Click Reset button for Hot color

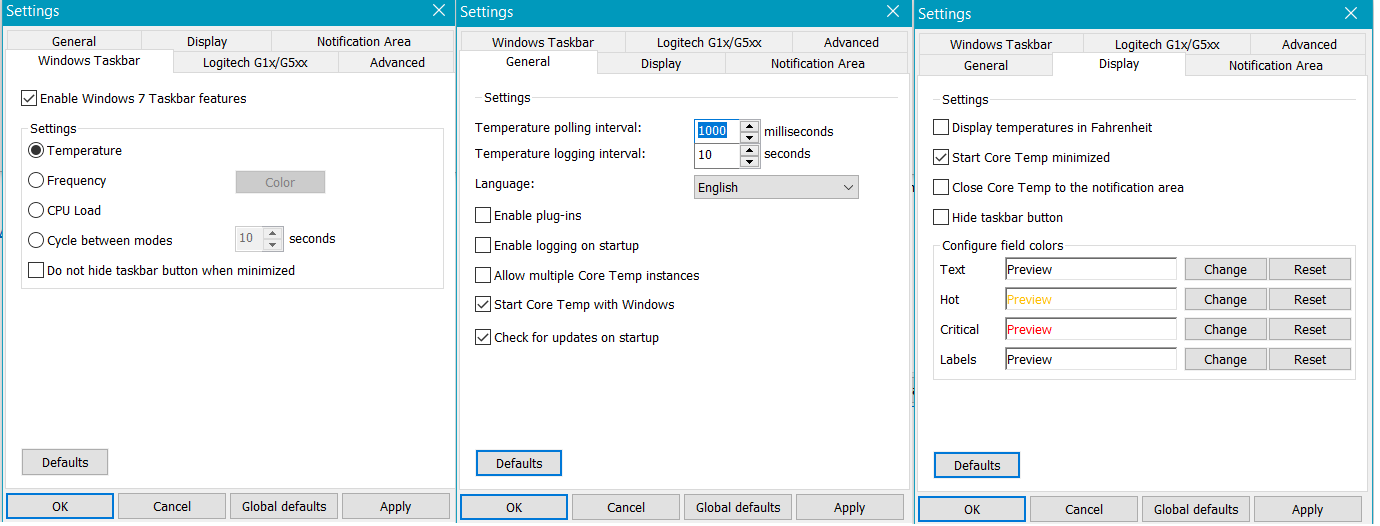pyautogui.click(x=1310, y=299)
